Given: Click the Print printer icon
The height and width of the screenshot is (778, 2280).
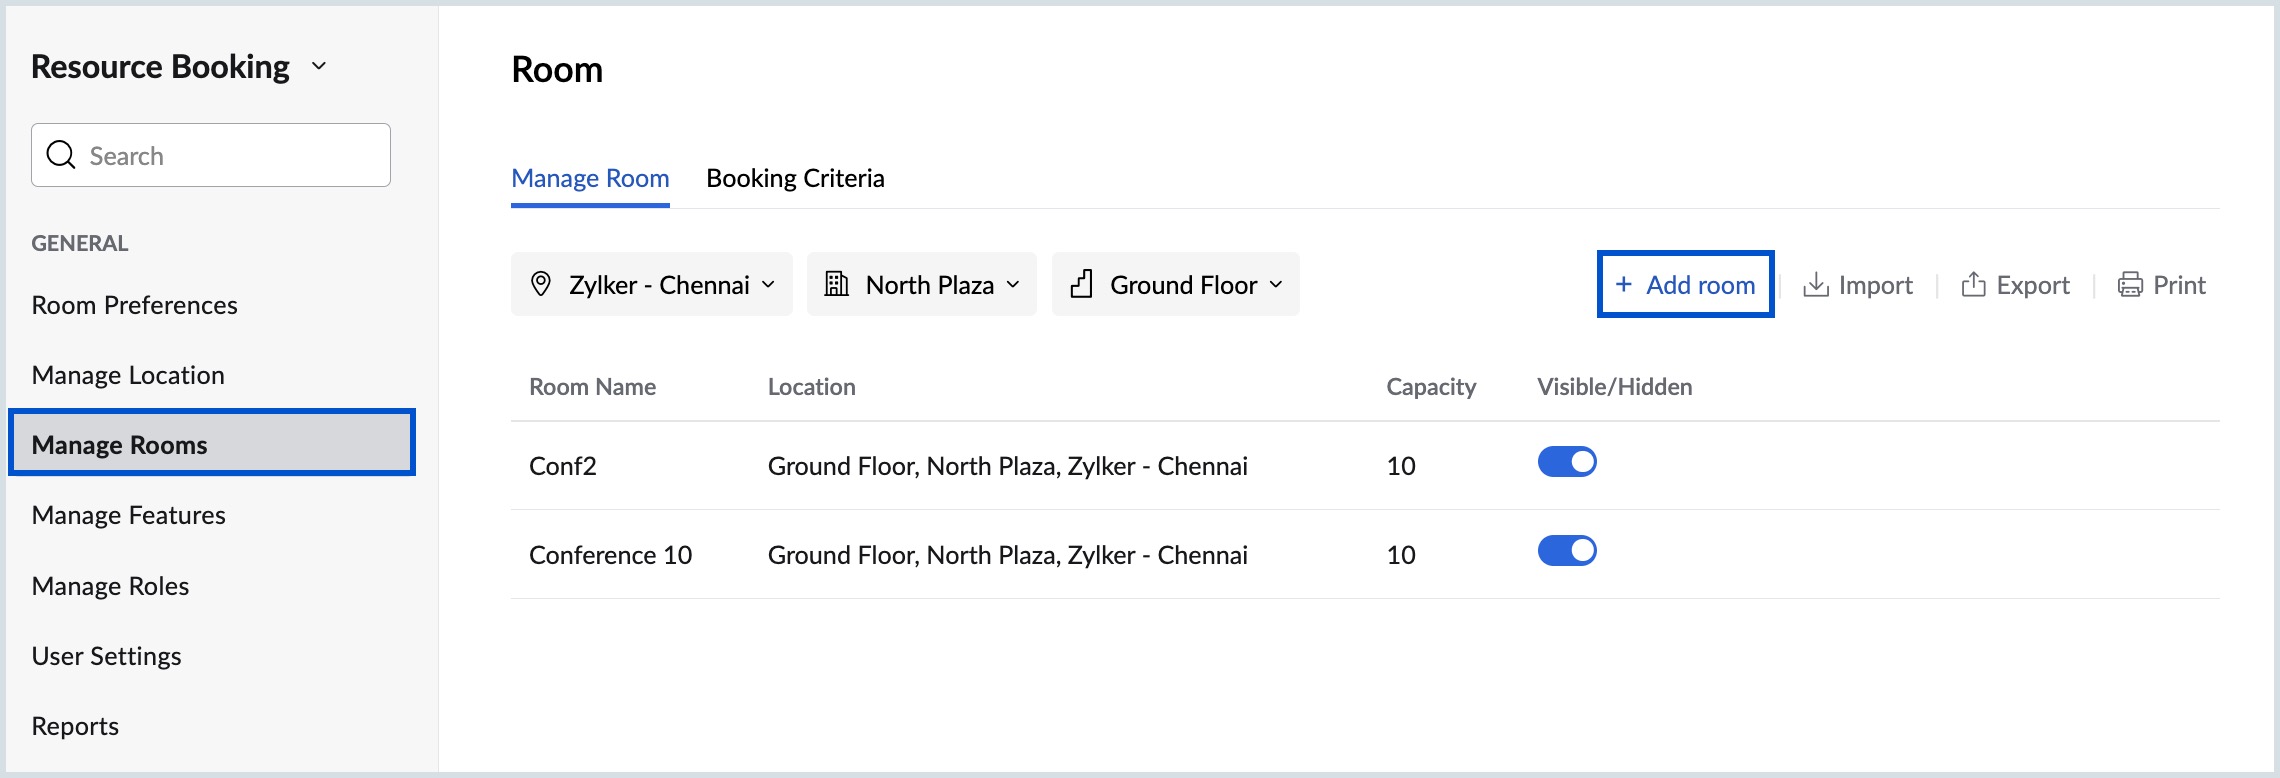Looking at the screenshot, I should [2130, 285].
